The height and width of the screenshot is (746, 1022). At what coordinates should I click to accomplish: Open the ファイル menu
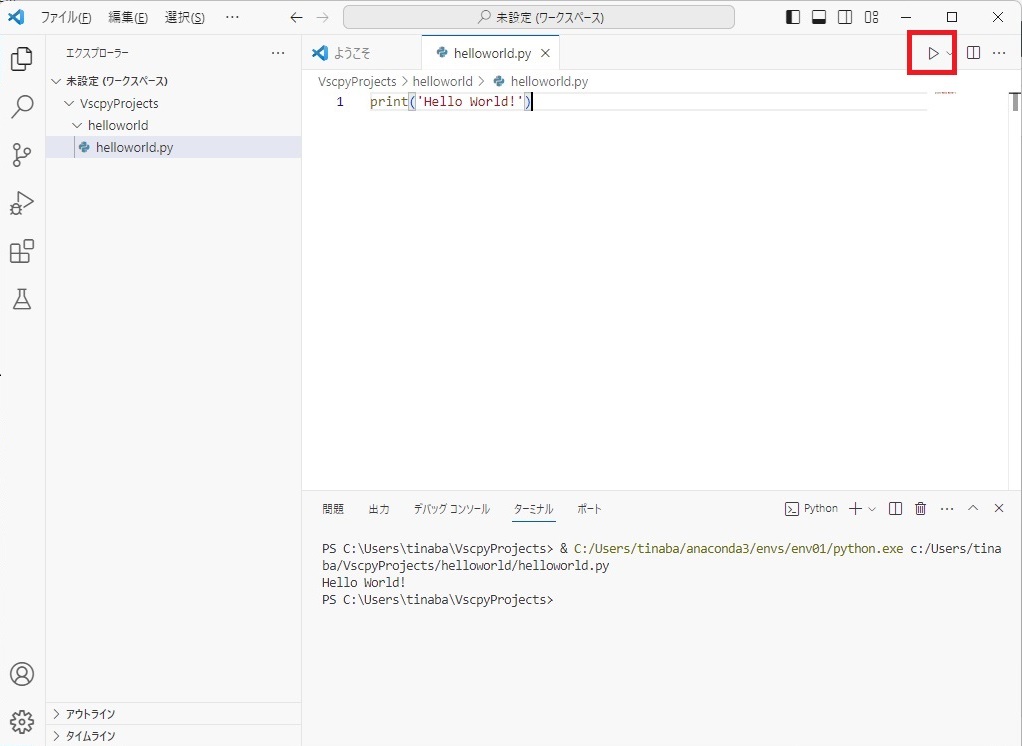tap(65, 17)
